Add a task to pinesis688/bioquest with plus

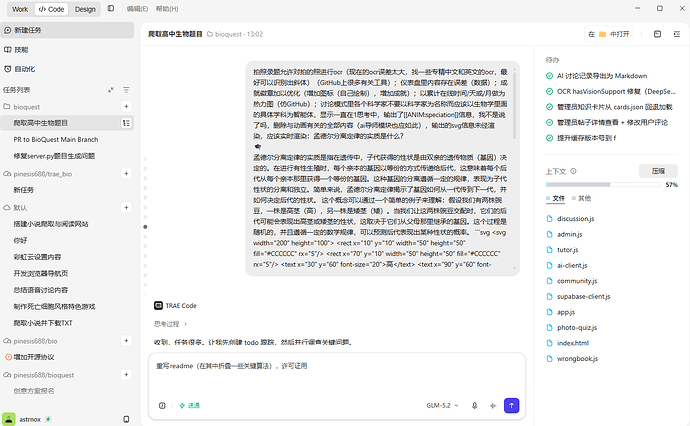(x=126, y=375)
